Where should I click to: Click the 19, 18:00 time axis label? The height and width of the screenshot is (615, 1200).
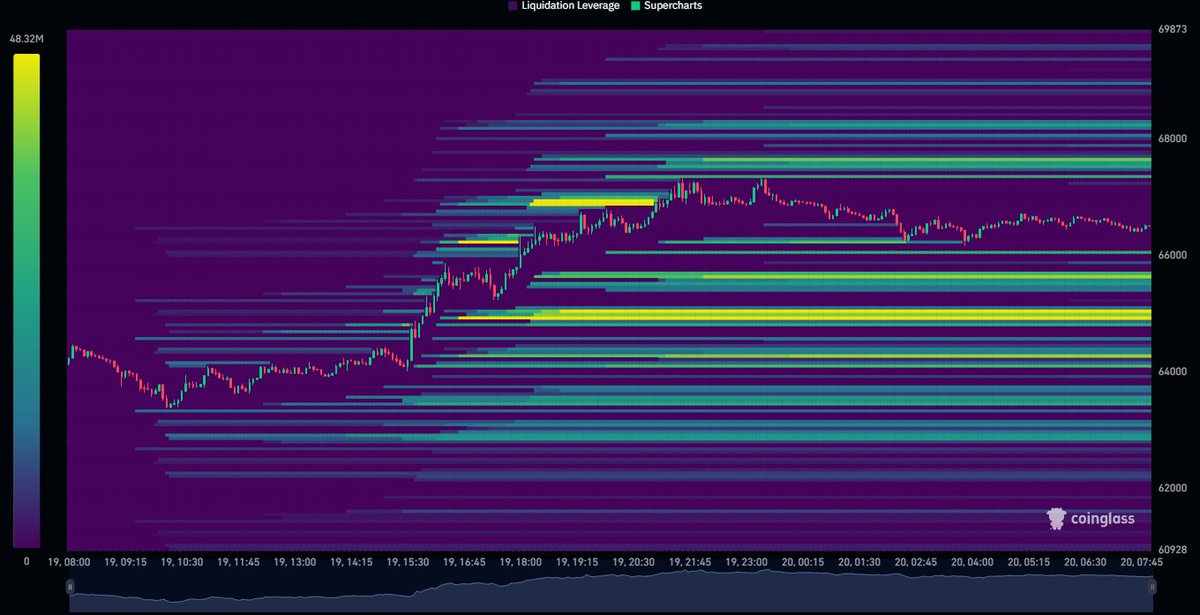(522, 563)
